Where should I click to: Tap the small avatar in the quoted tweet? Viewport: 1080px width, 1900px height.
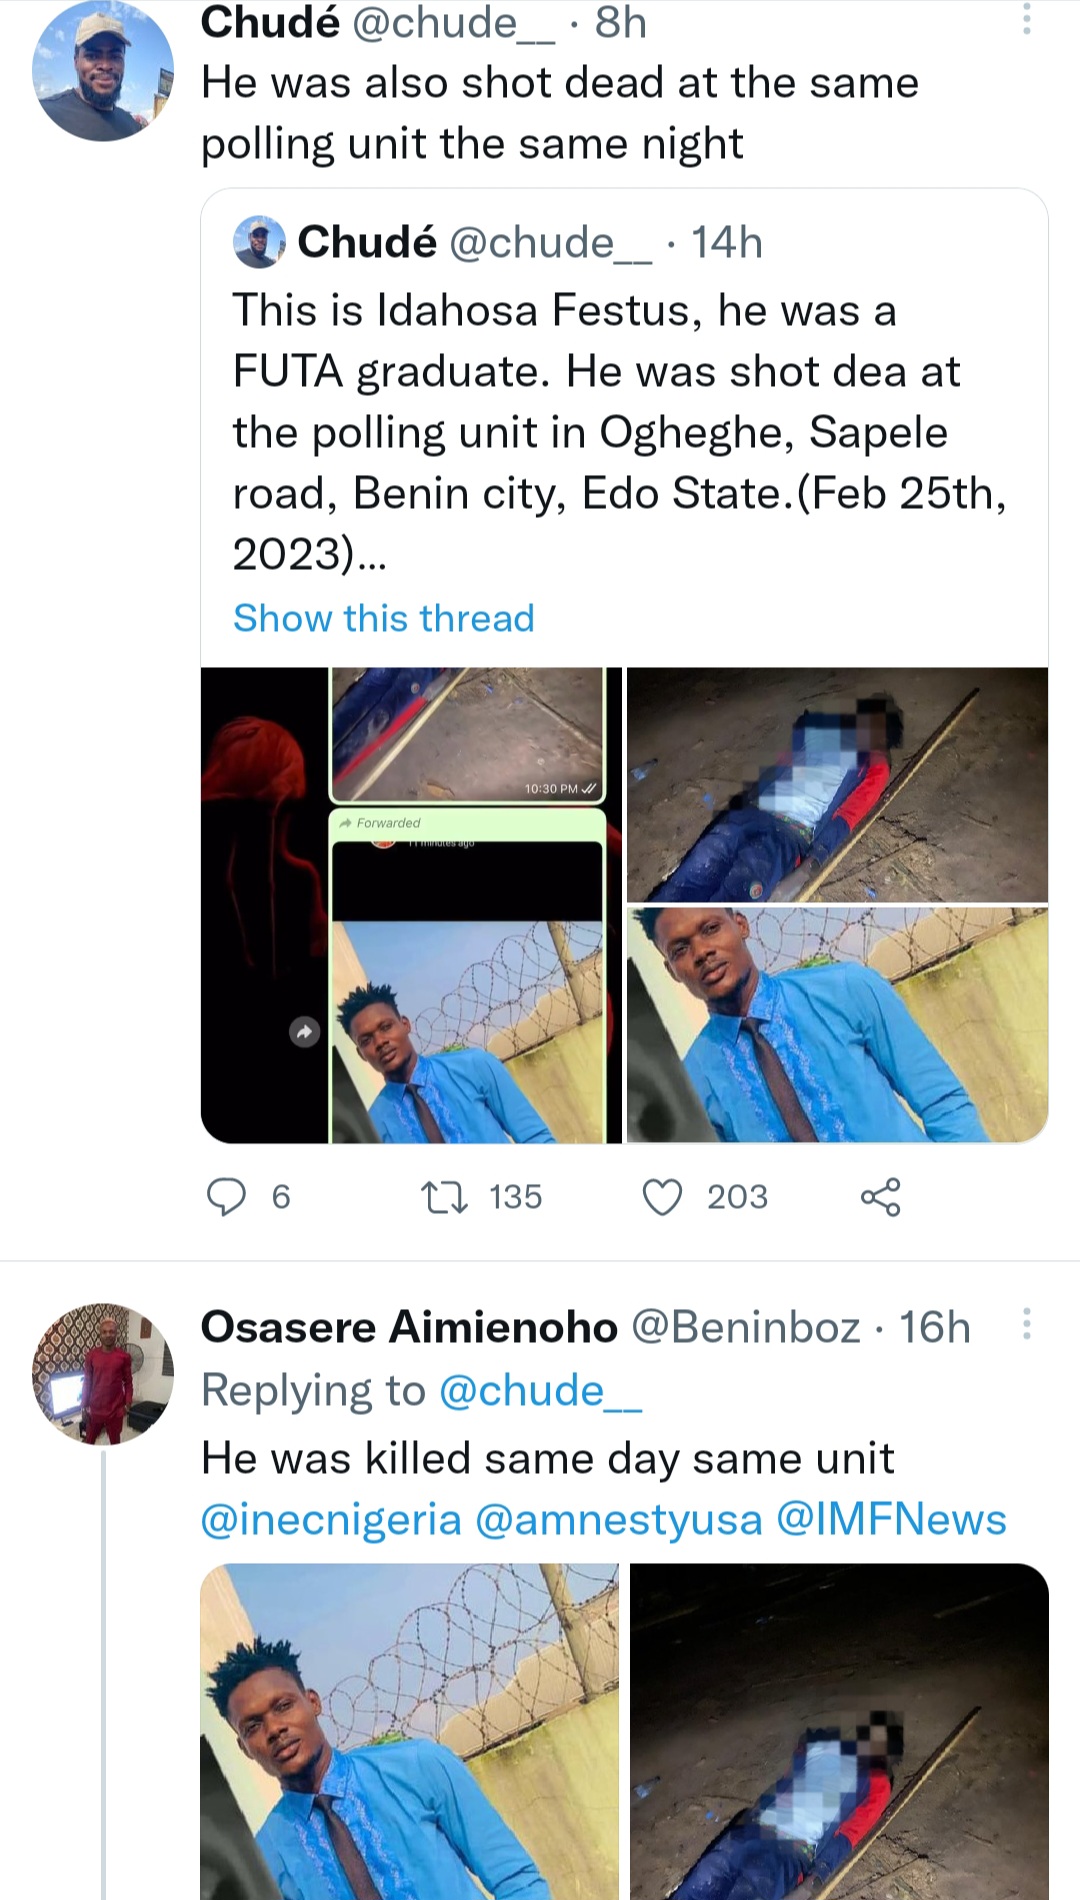coord(259,242)
